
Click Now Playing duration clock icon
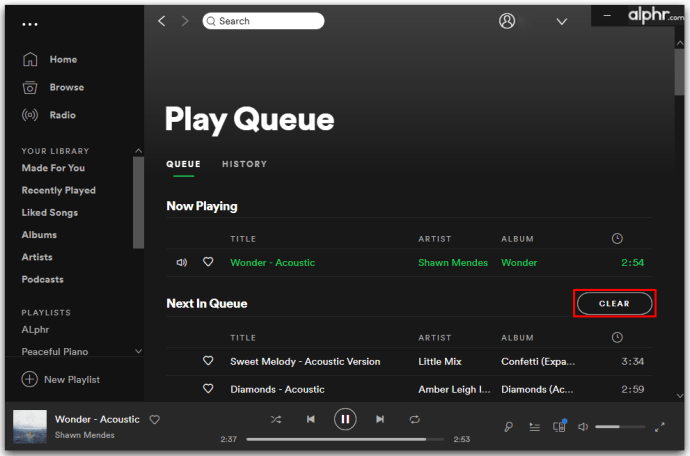click(x=617, y=239)
